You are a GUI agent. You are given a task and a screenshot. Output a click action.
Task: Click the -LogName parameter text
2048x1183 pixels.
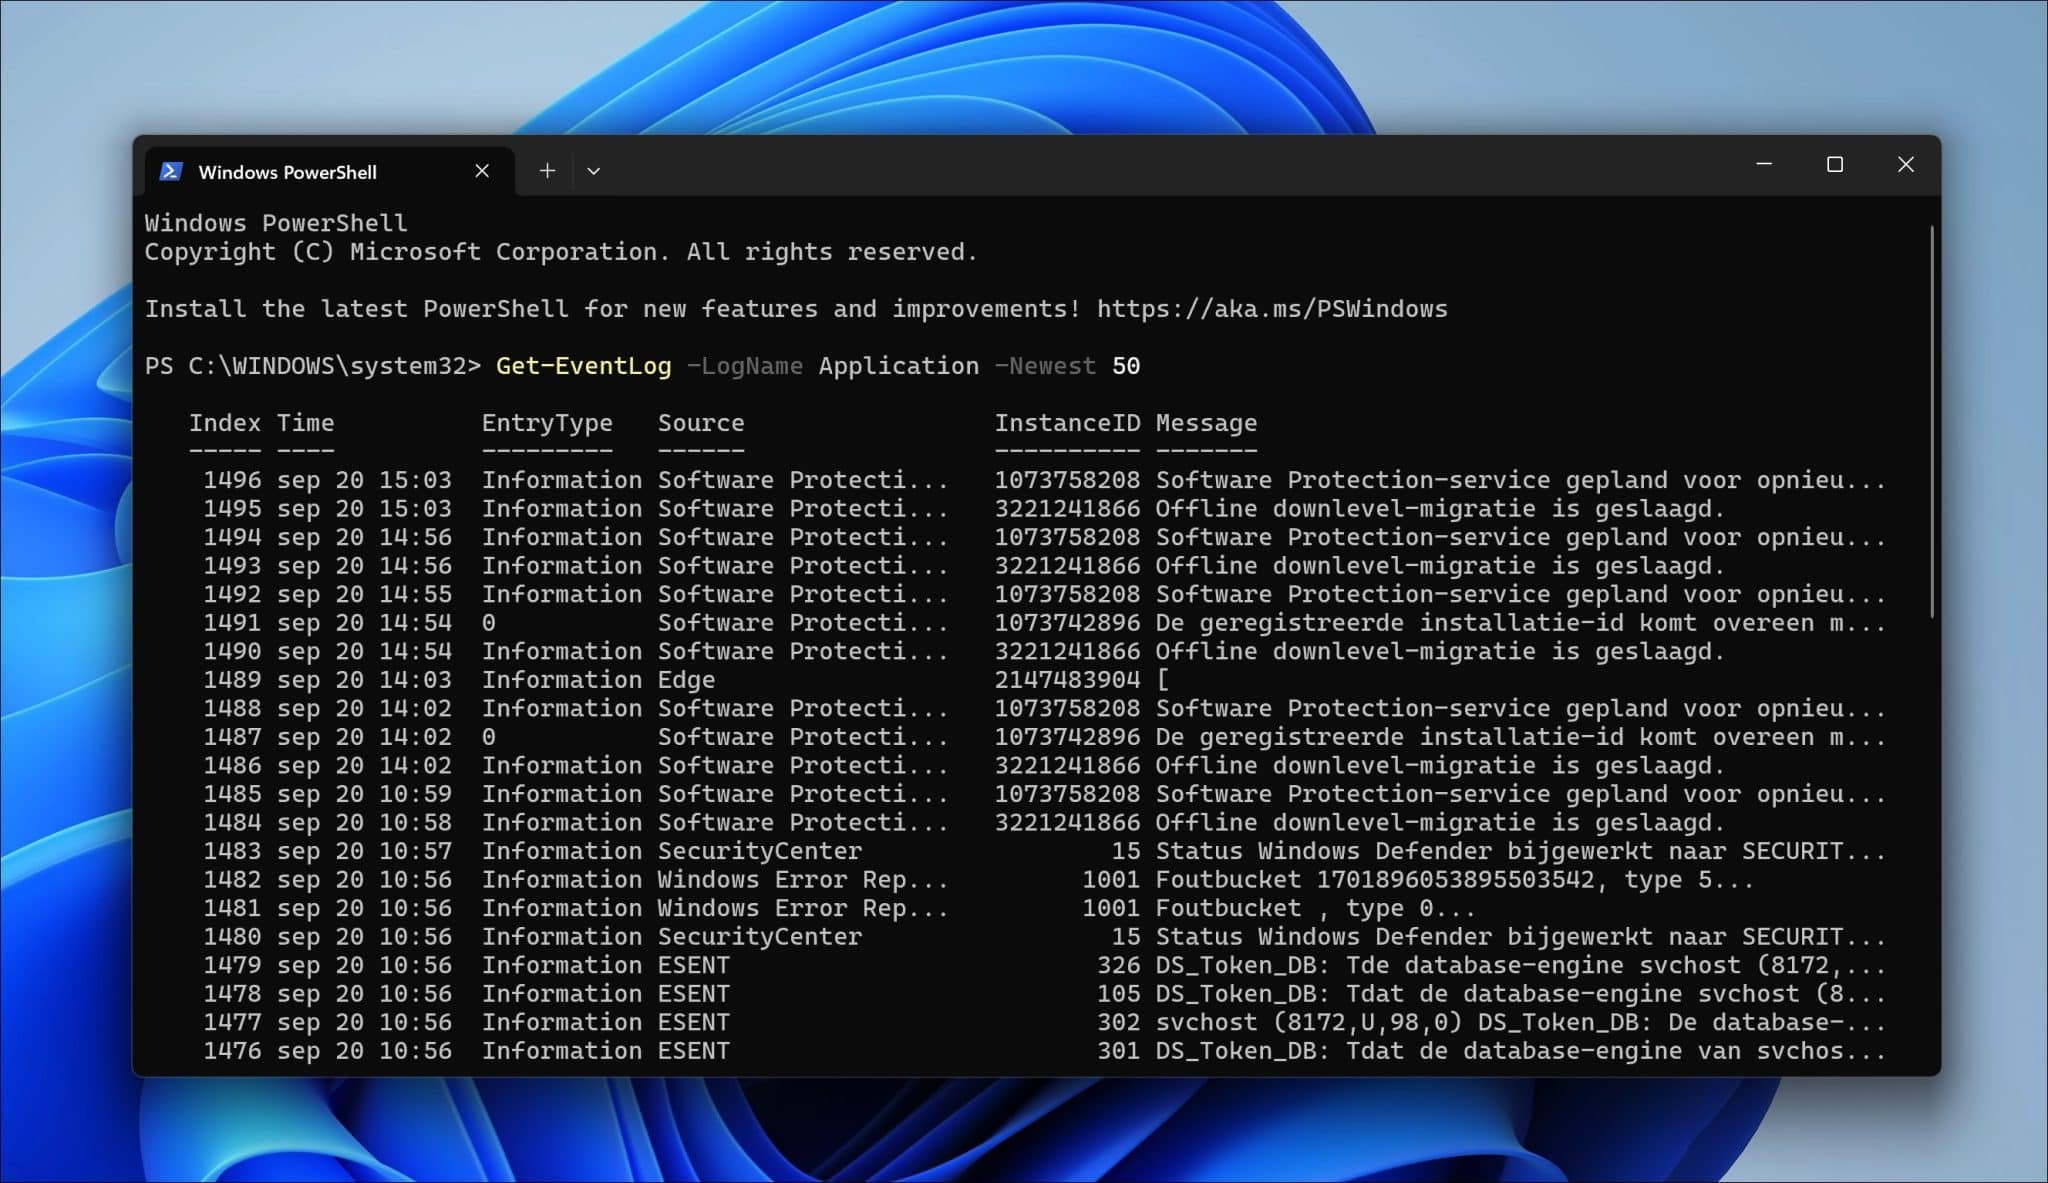745,366
